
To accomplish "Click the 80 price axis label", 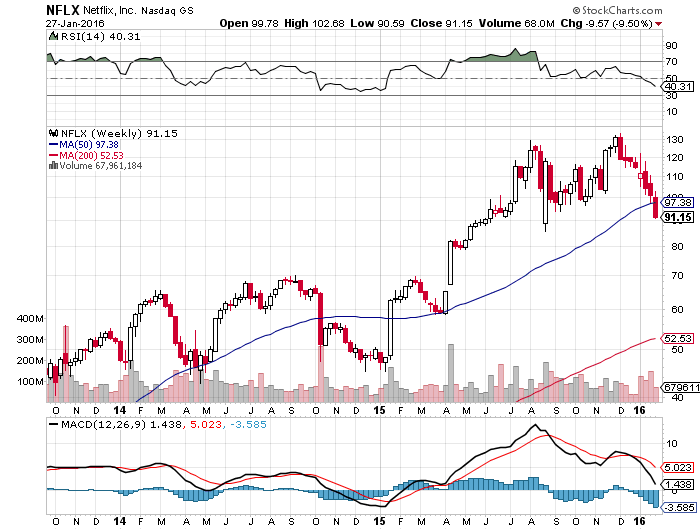I will click(677, 246).
